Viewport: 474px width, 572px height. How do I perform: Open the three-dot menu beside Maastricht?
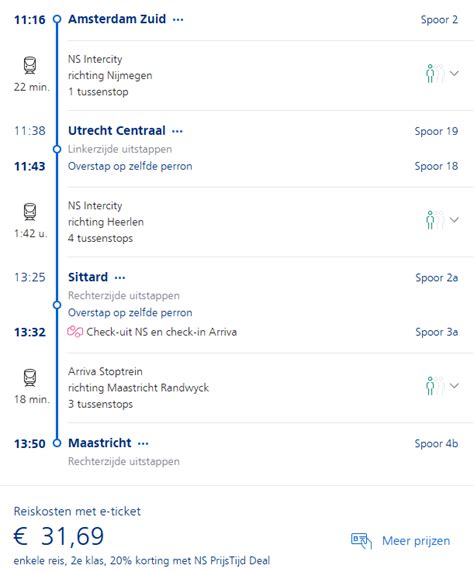143,444
